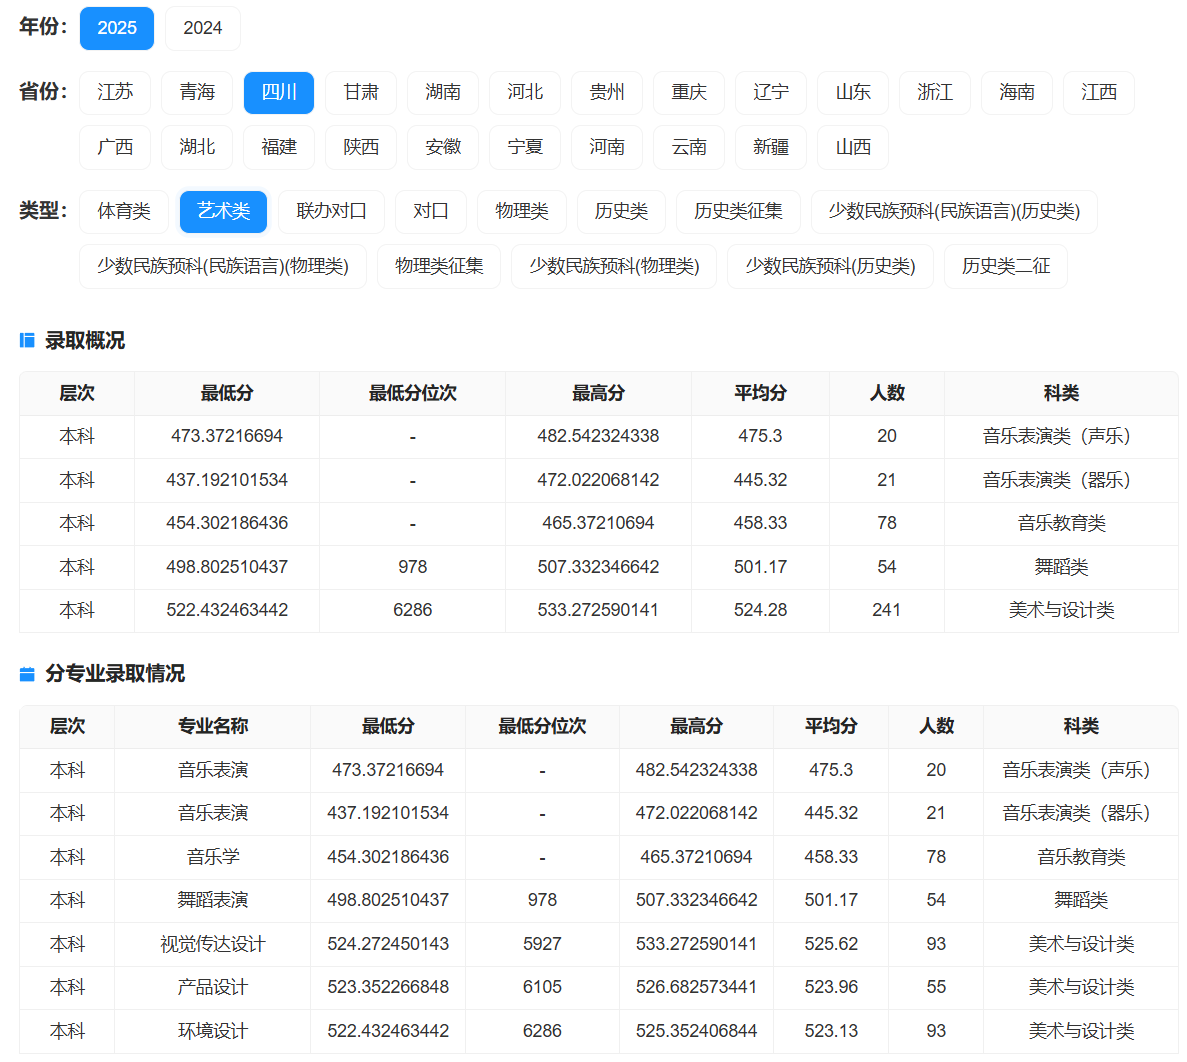
Task: Choose 福建 province filter
Action: click(x=279, y=147)
